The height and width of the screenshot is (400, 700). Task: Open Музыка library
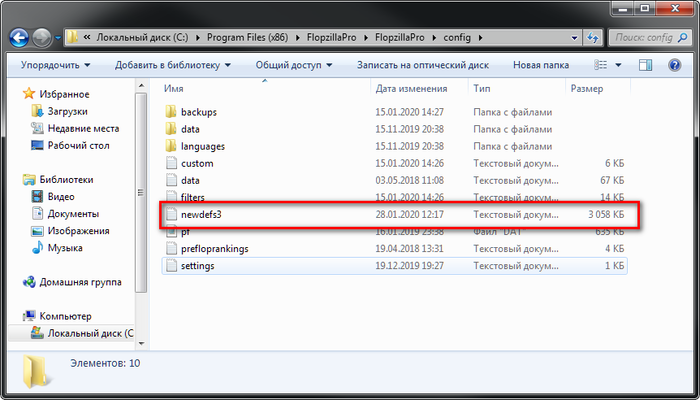pos(65,248)
